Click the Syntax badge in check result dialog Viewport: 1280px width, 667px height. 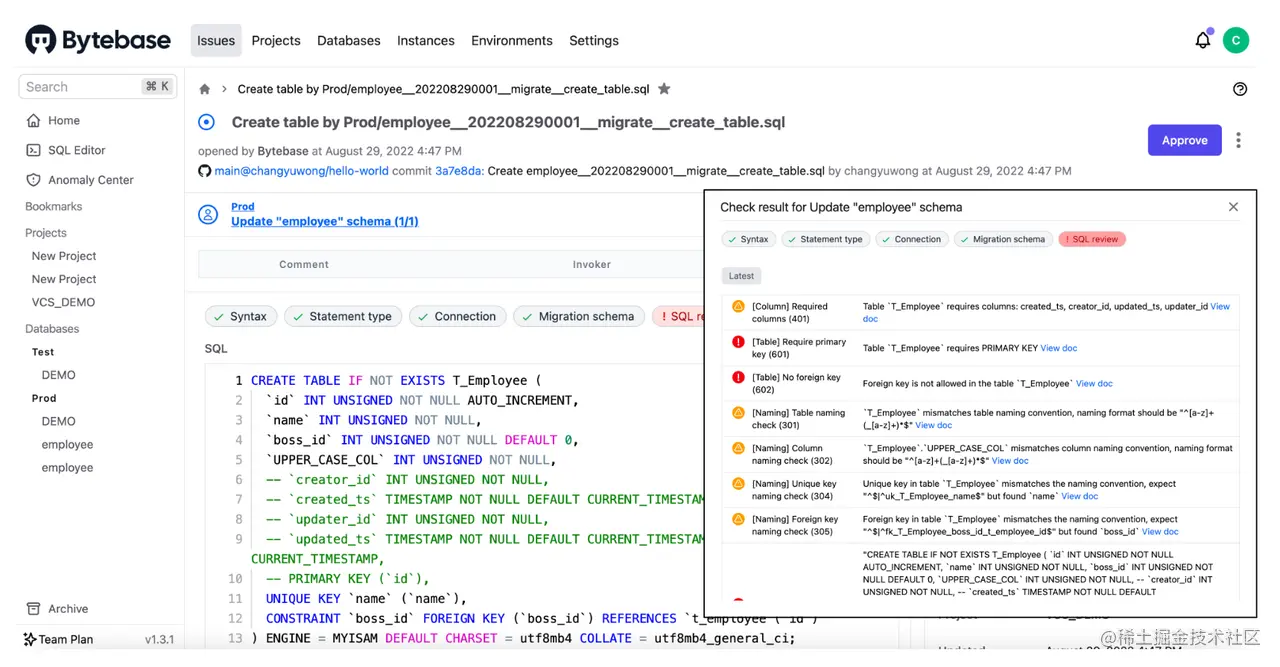pyautogui.click(x=748, y=239)
